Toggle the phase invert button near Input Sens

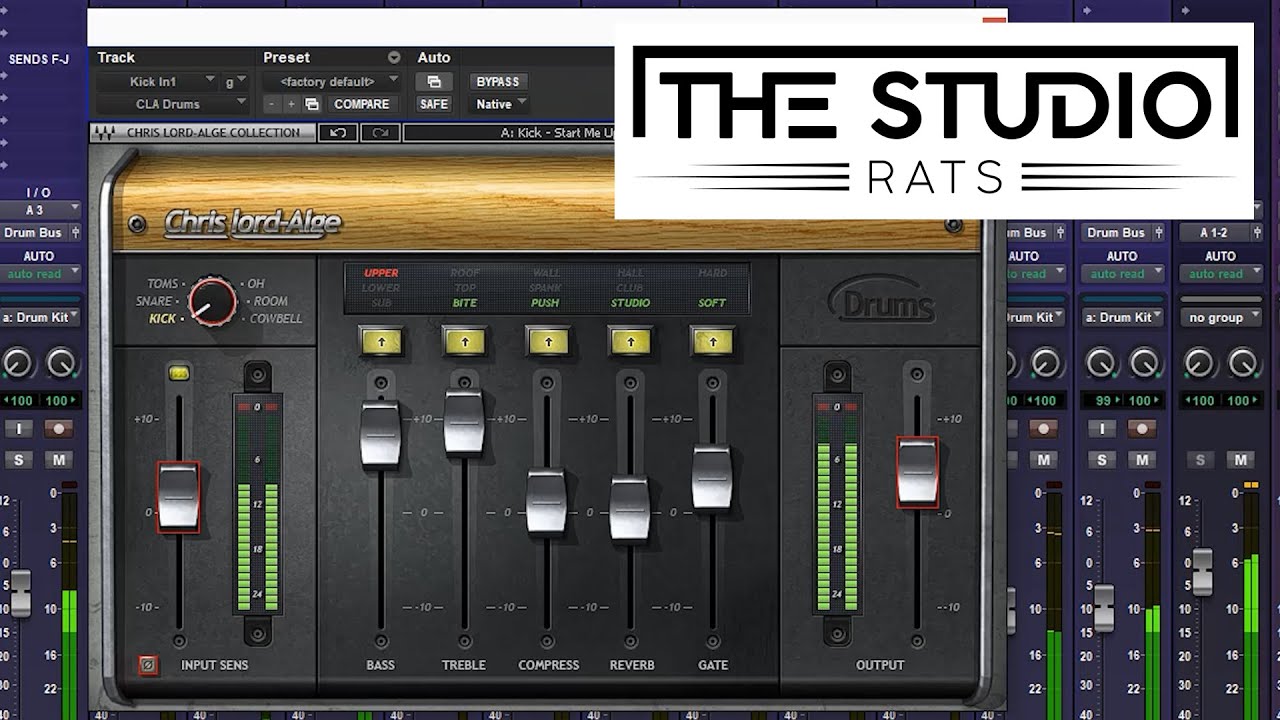coord(149,664)
